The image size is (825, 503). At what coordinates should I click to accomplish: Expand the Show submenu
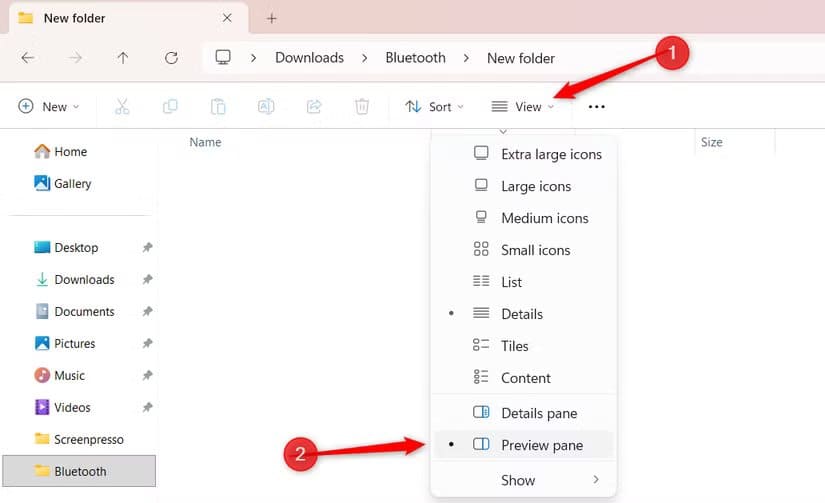524,480
